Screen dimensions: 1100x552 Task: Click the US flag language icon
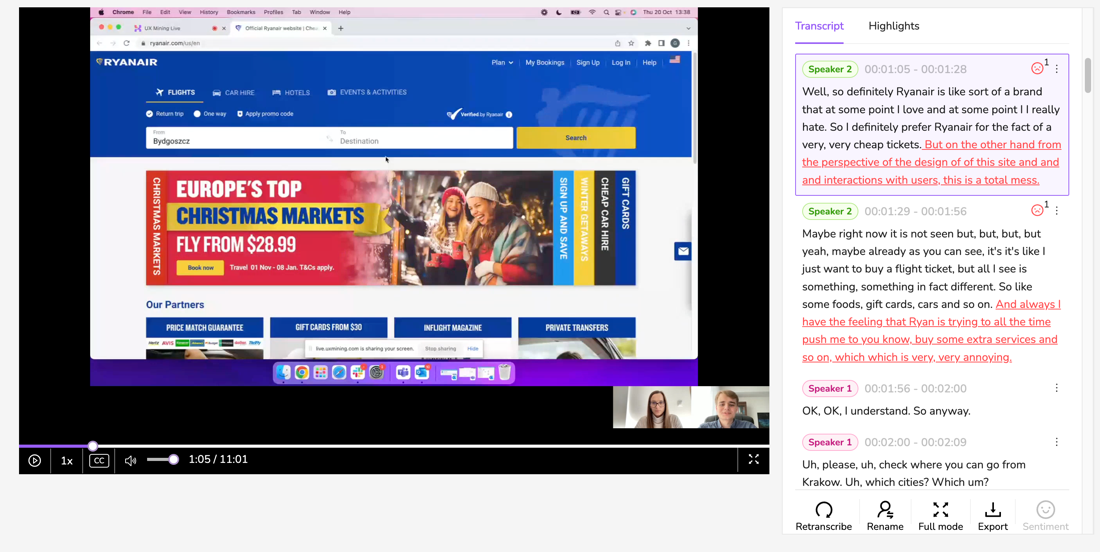coord(675,60)
